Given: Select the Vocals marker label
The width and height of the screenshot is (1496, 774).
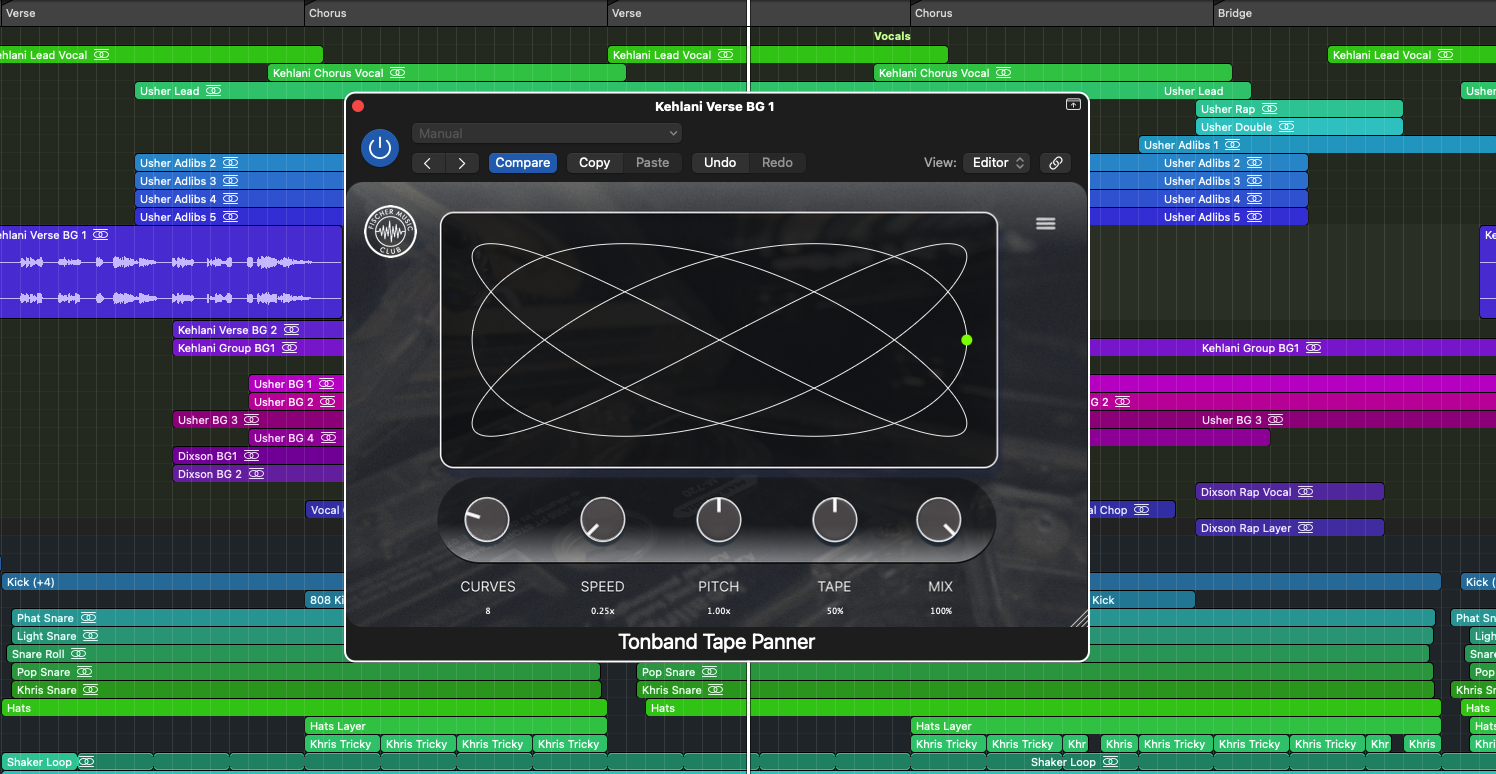Looking at the screenshot, I should pos(892,36).
